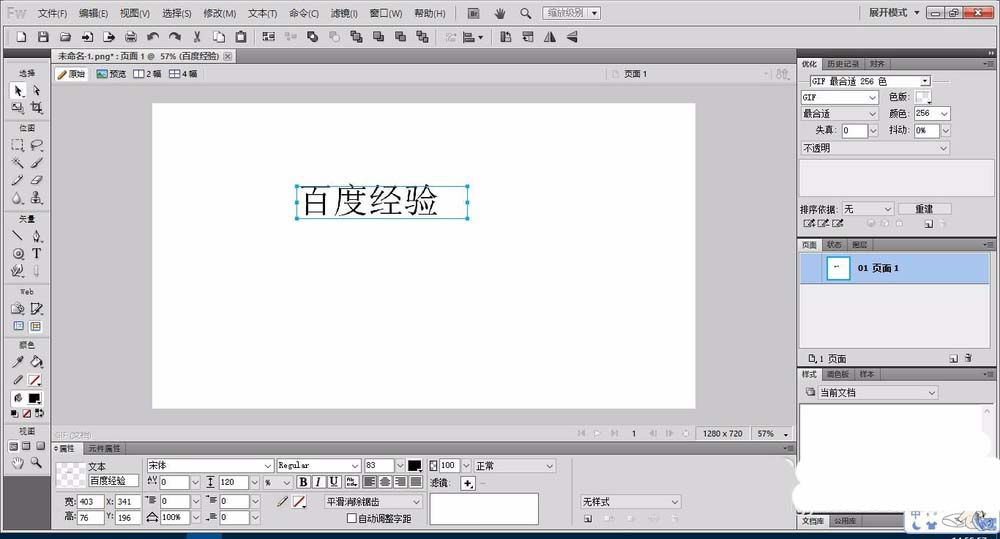The image size is (1000, 539).
Task: Switch to 预览 preview view
Action: coord(111,74)
